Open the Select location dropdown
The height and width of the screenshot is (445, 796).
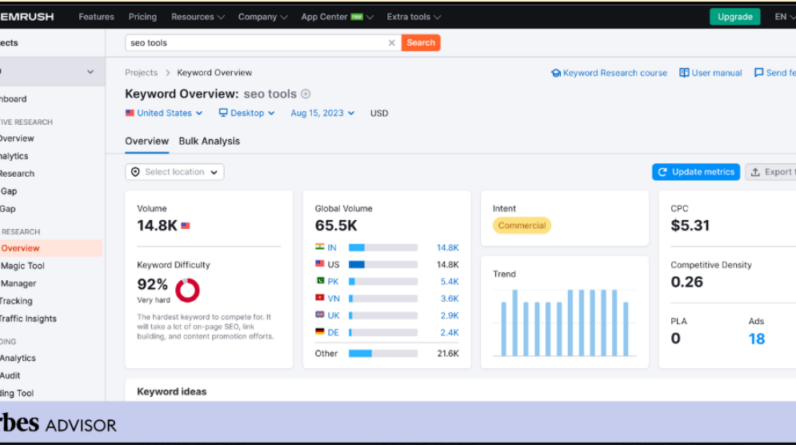(175, 172)
